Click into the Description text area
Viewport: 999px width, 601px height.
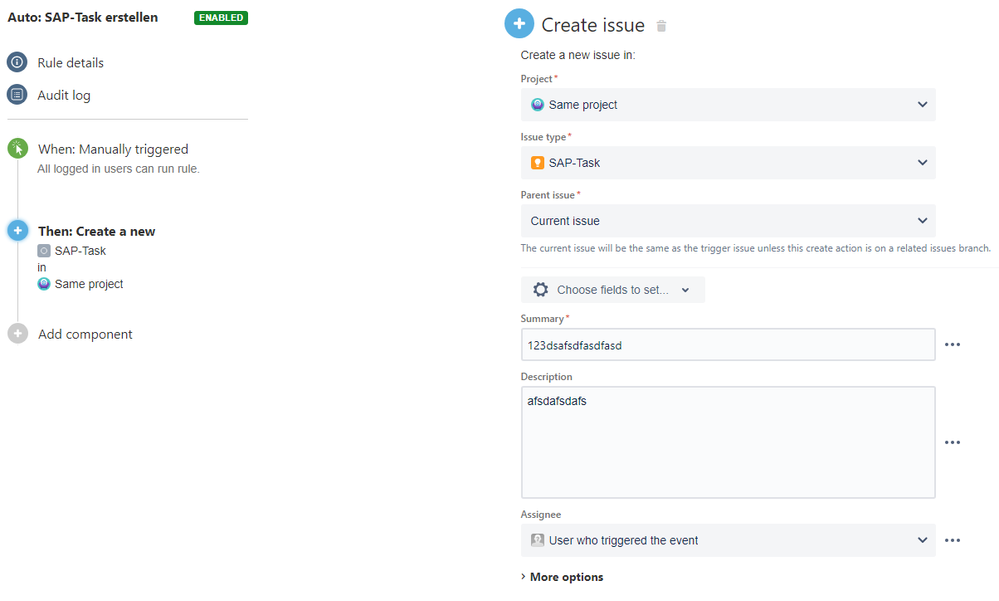[728, 442]
